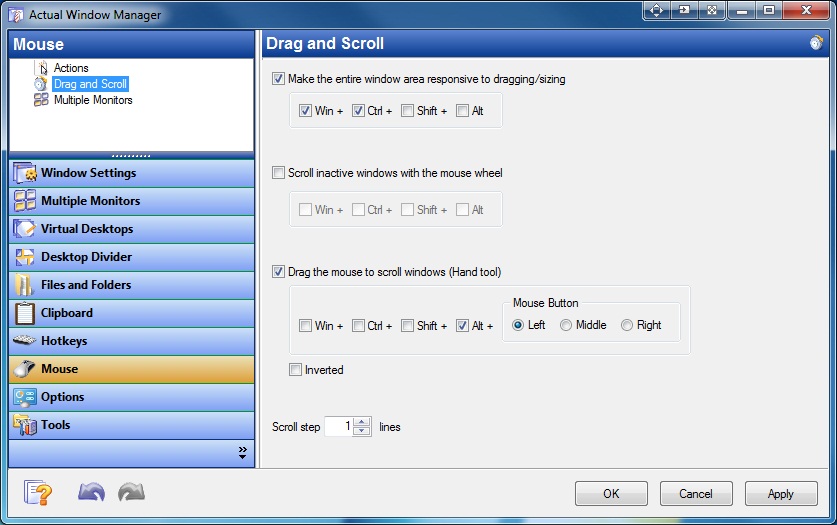This screenshot has height=525, width=837.
Task: Check Shift+ modifier for Hand tool
Action: (x=407, y=325)
